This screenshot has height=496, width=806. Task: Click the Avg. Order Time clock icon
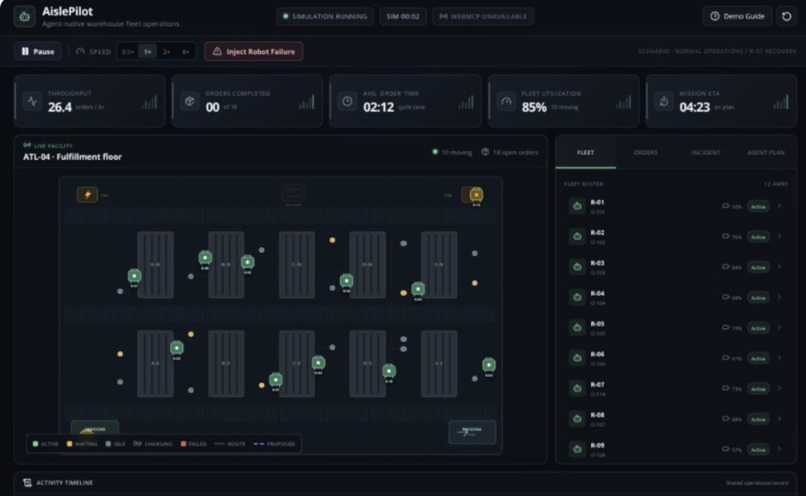(347, 101)
